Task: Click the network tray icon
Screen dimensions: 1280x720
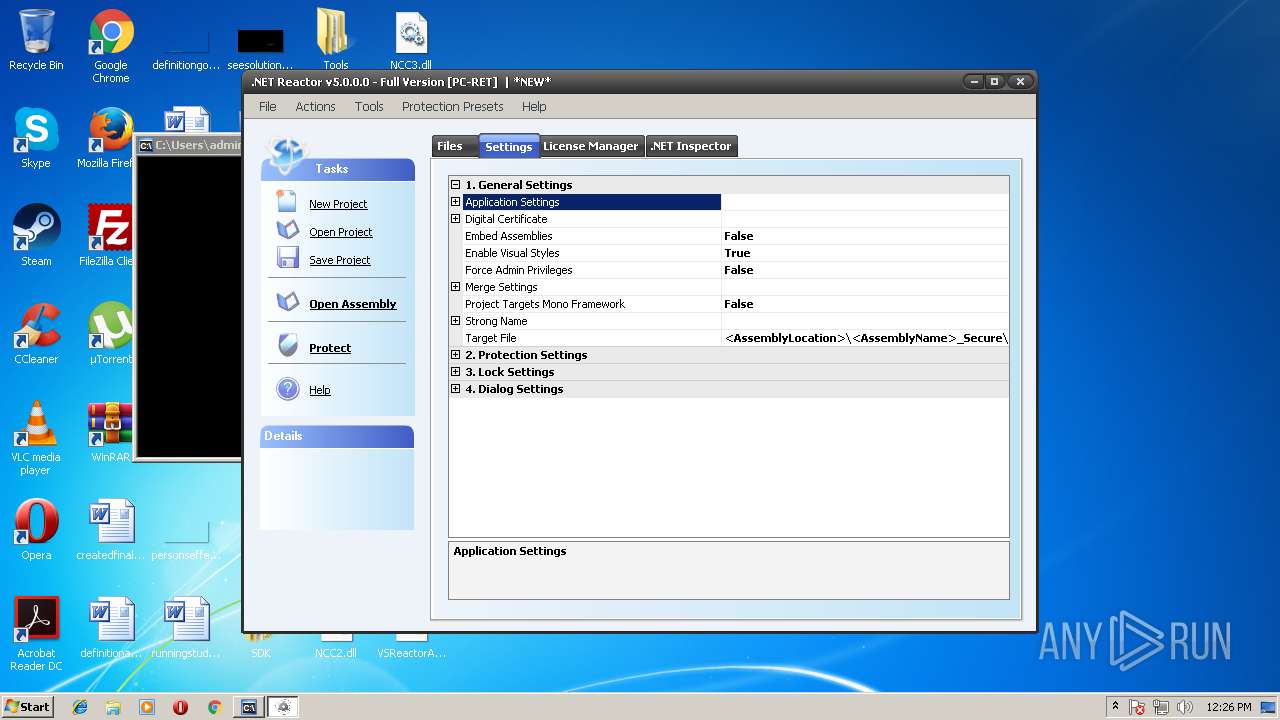Action: [1162, 707]
